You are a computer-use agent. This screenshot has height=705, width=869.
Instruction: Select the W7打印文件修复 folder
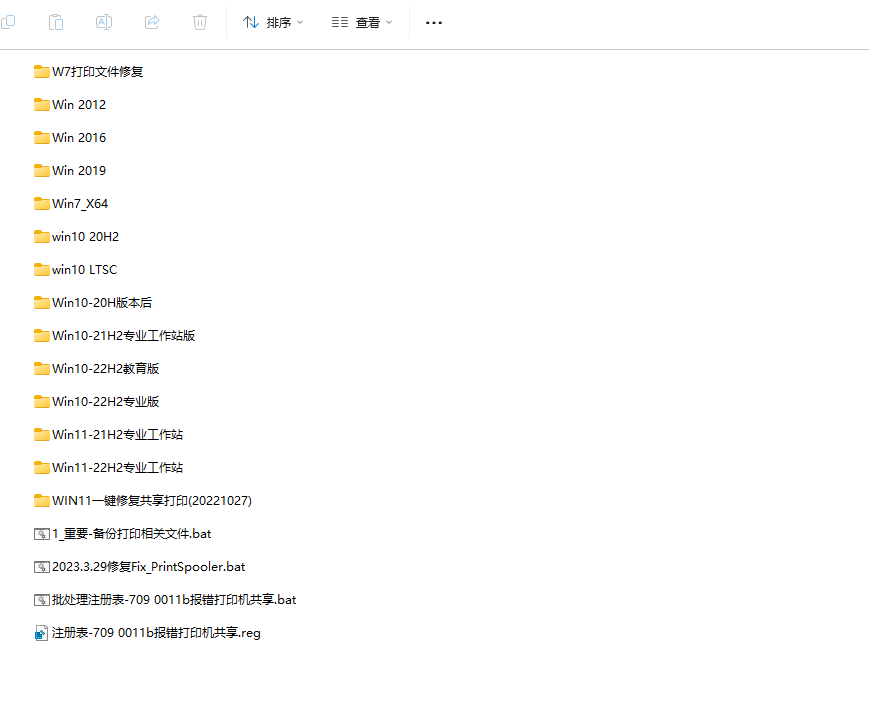(98, 71)
